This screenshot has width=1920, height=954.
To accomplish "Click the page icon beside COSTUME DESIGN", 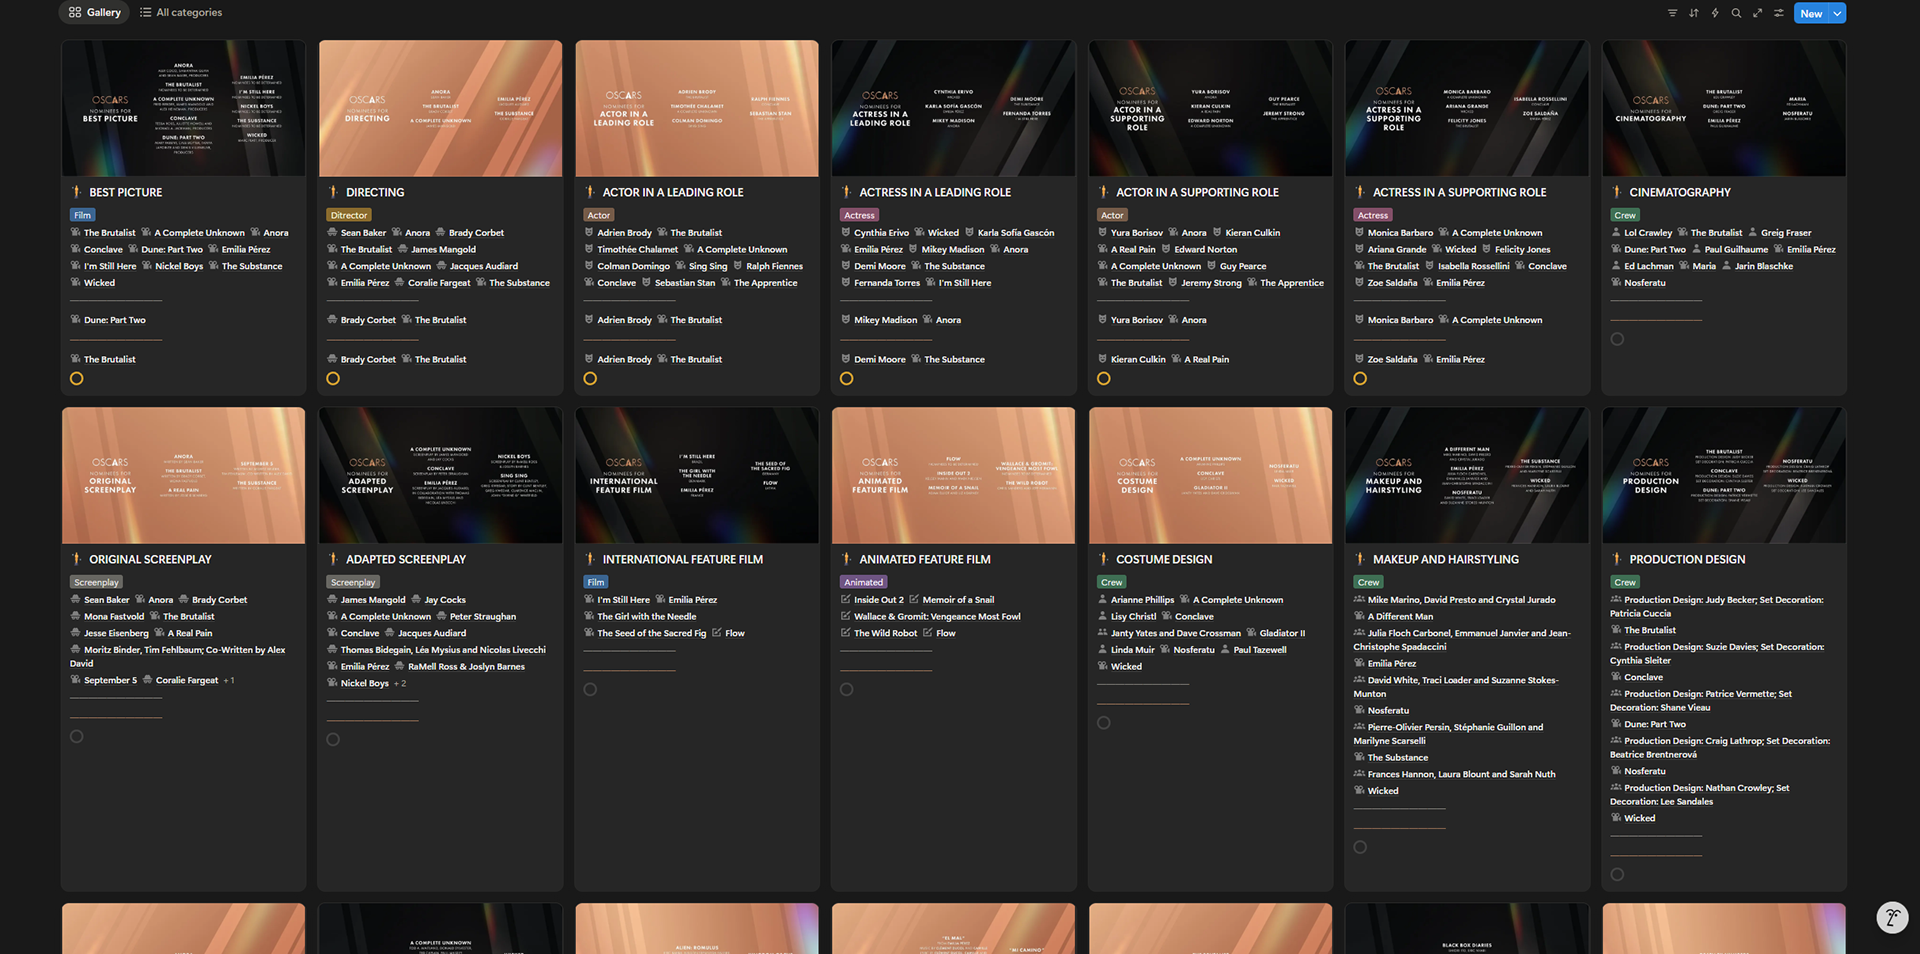I will pos(1104,559).
